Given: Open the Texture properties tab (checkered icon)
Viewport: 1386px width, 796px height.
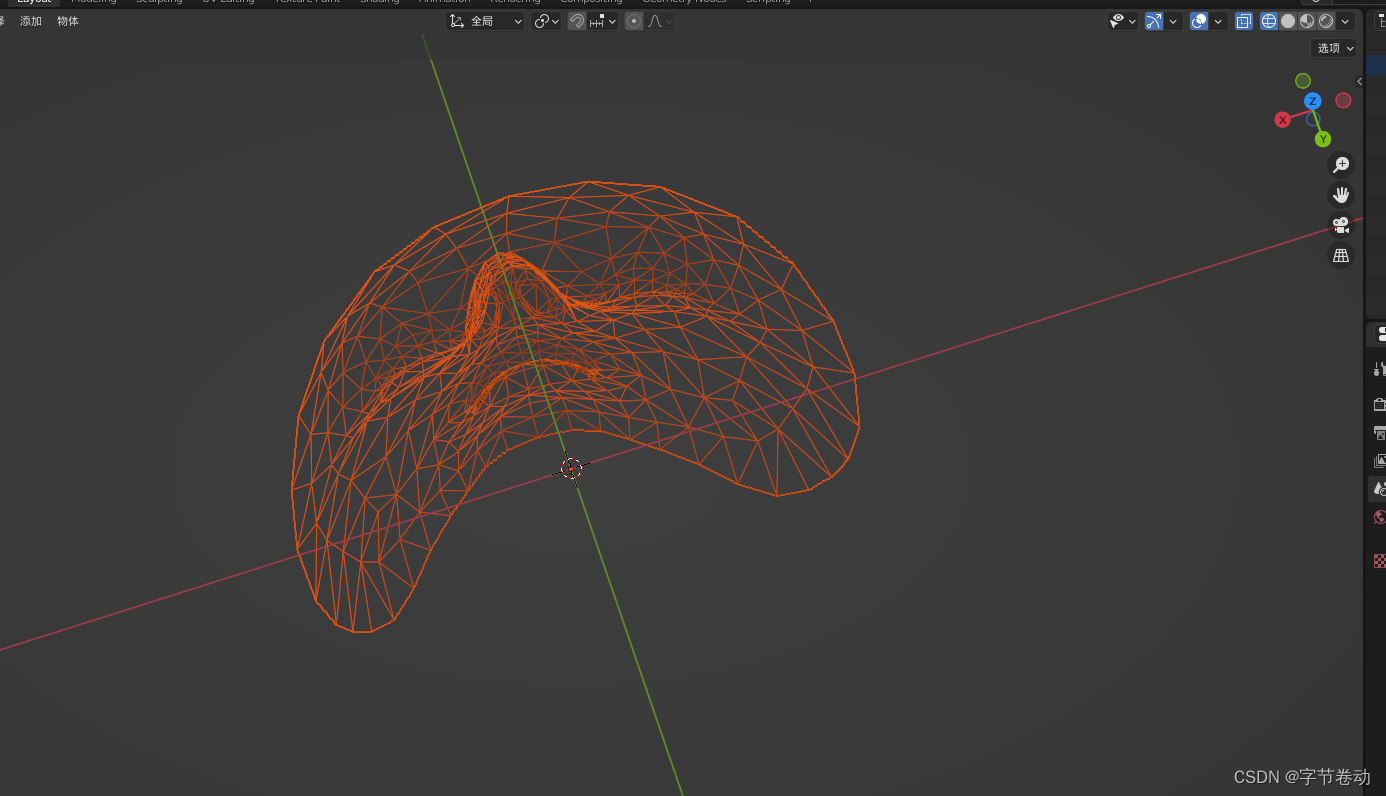Looking at the screenshot, I should point(1380,561).
